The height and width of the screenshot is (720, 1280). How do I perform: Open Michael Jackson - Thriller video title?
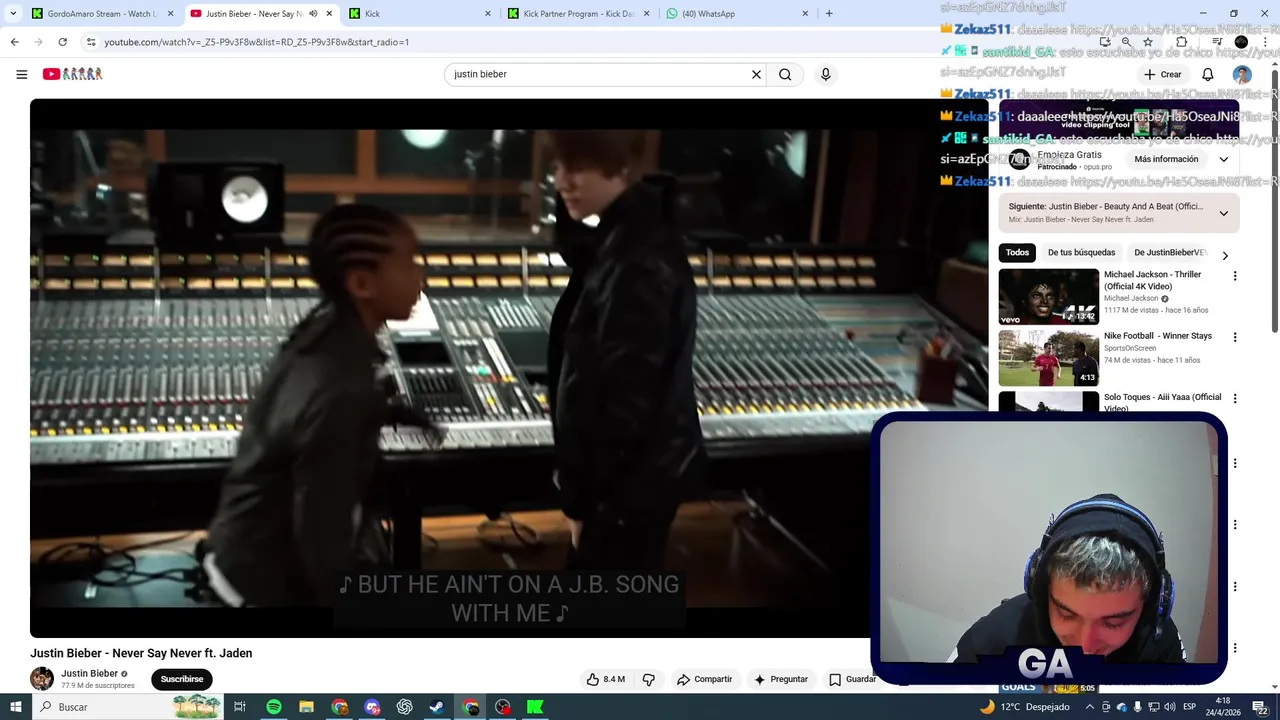click(x=1152, y=280)
